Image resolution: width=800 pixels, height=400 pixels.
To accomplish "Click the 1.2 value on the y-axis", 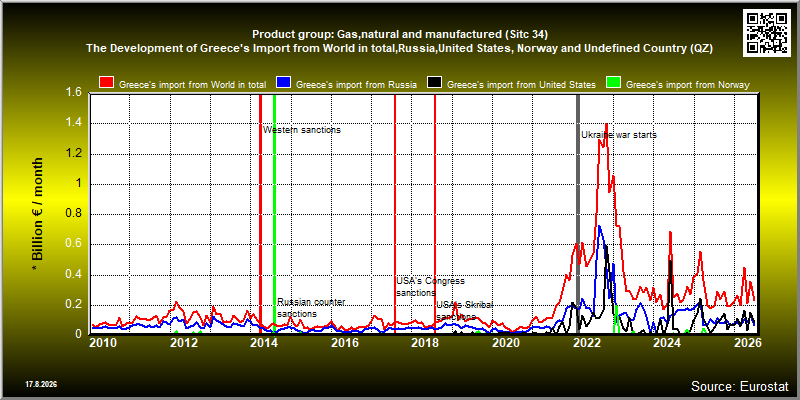I will [x=74, y=154].
